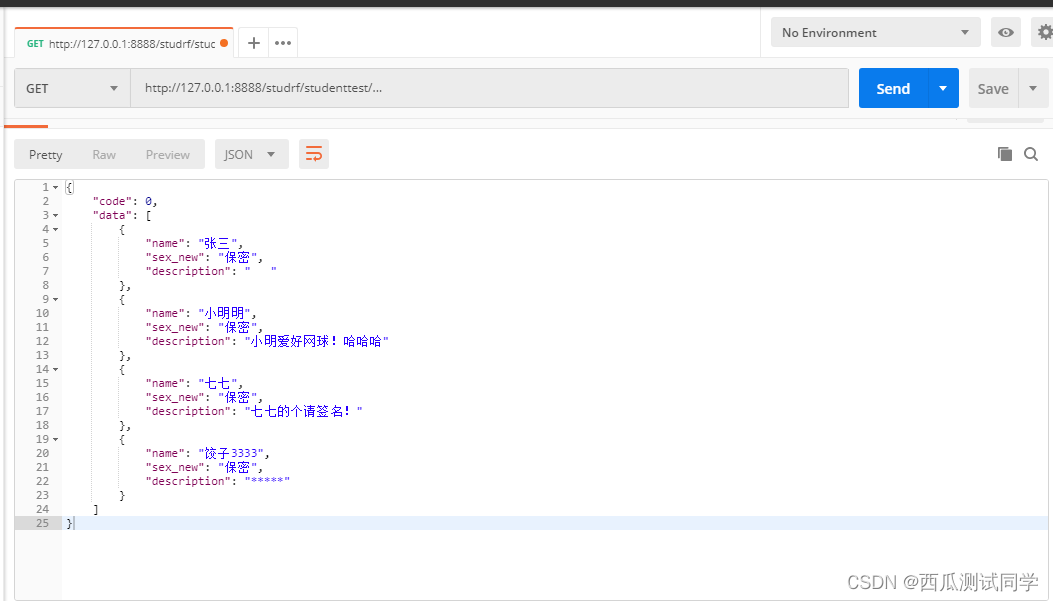This screenshot has height=601, width=1053.
Task: Click description 七七的个请签名！
Action: click(303, 411)
